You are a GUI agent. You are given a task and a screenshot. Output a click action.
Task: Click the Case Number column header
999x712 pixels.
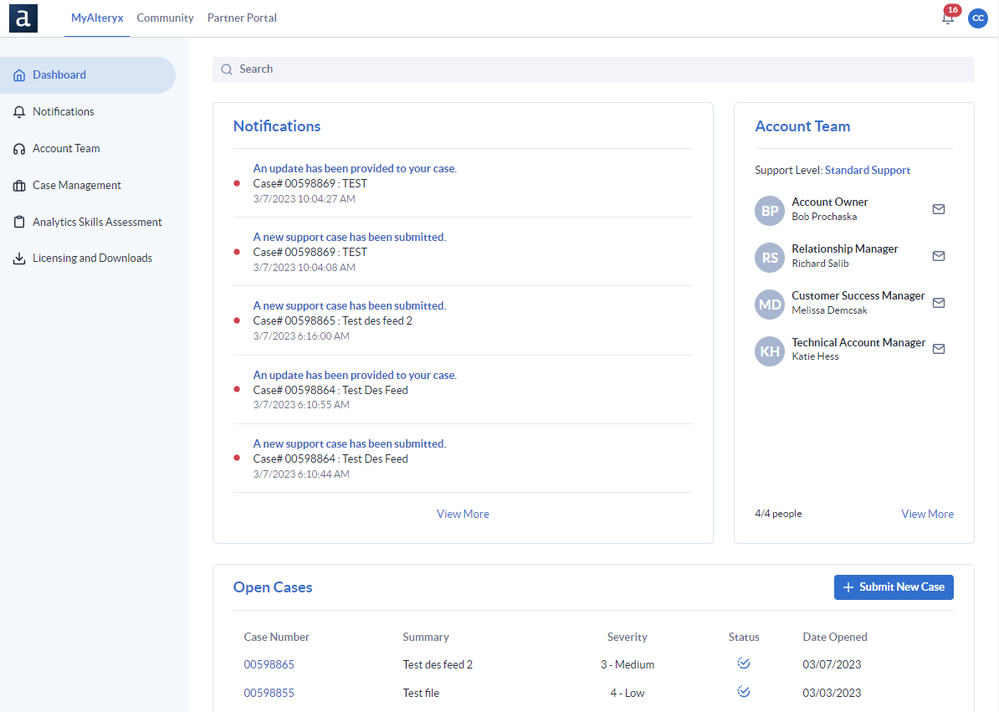pos(277,637)
